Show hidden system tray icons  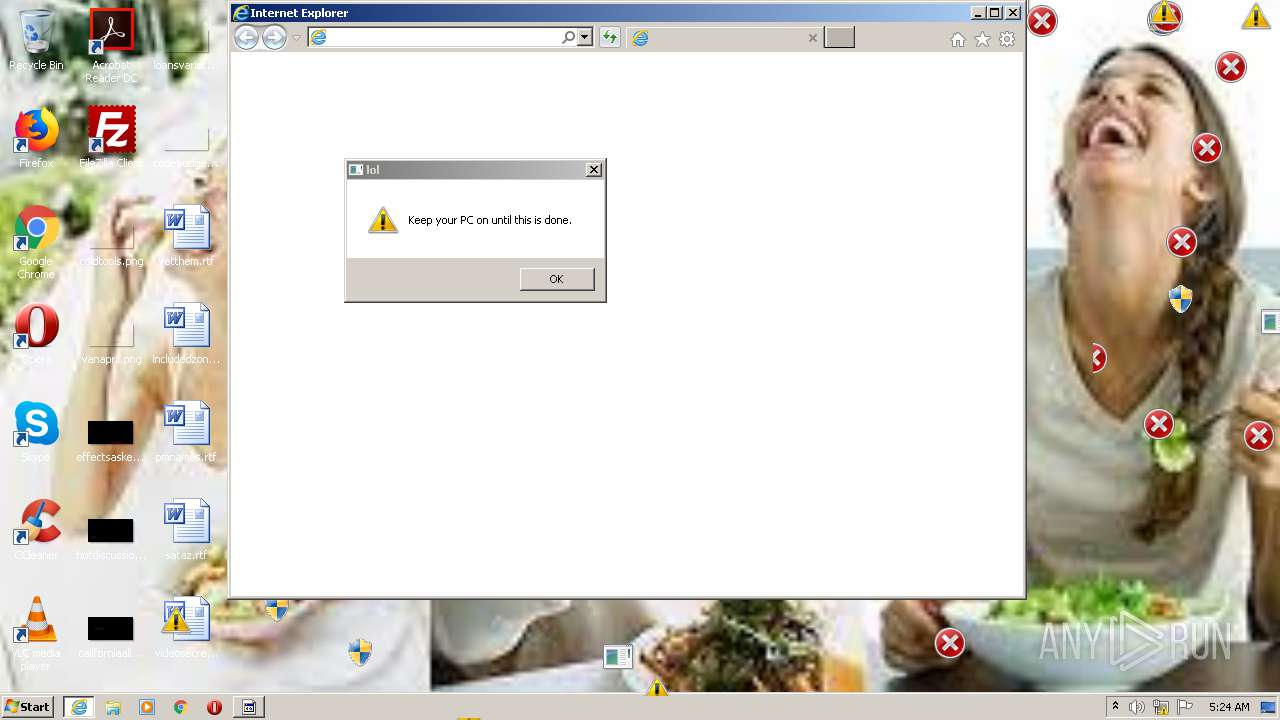pos(1116,707)
